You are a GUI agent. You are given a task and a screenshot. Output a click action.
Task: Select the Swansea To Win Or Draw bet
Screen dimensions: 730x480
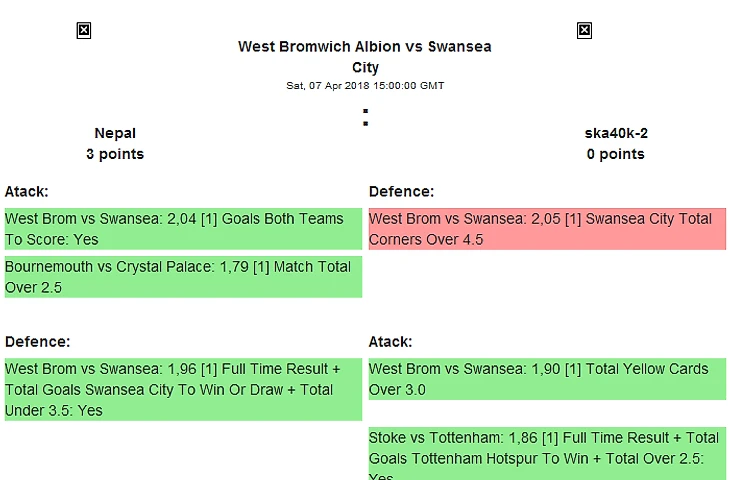click(x=182, y=389)
